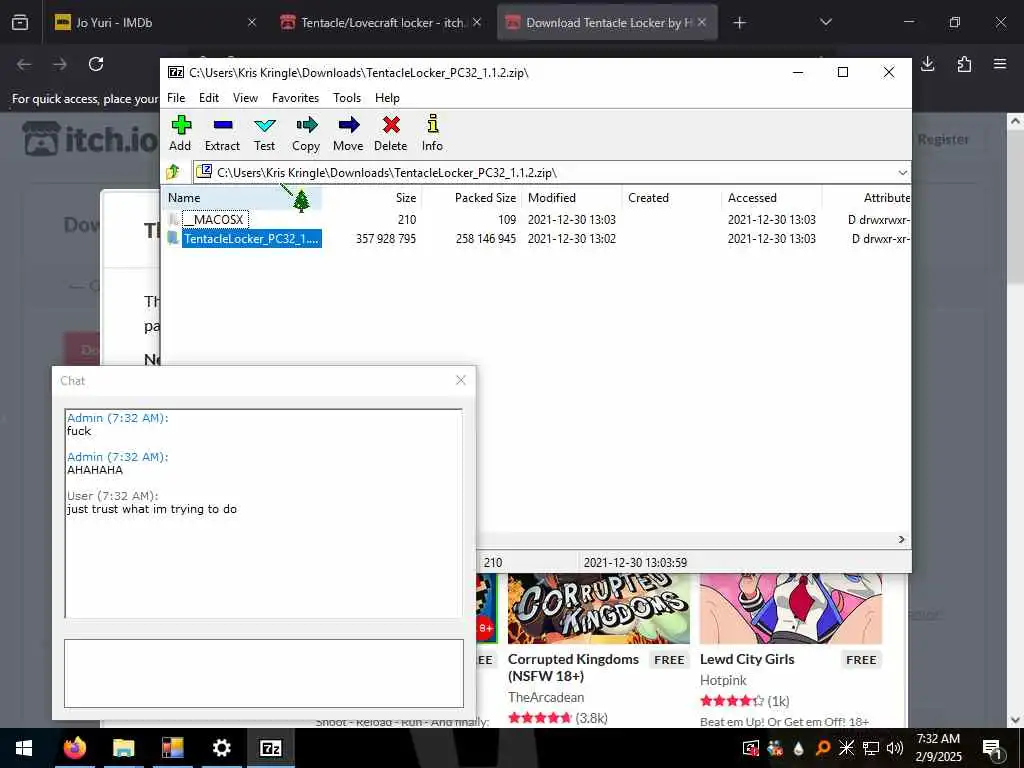Open the browser application menu
Image resolution: width=1024 pixels, height=768 pixels.
(1000, 64)
